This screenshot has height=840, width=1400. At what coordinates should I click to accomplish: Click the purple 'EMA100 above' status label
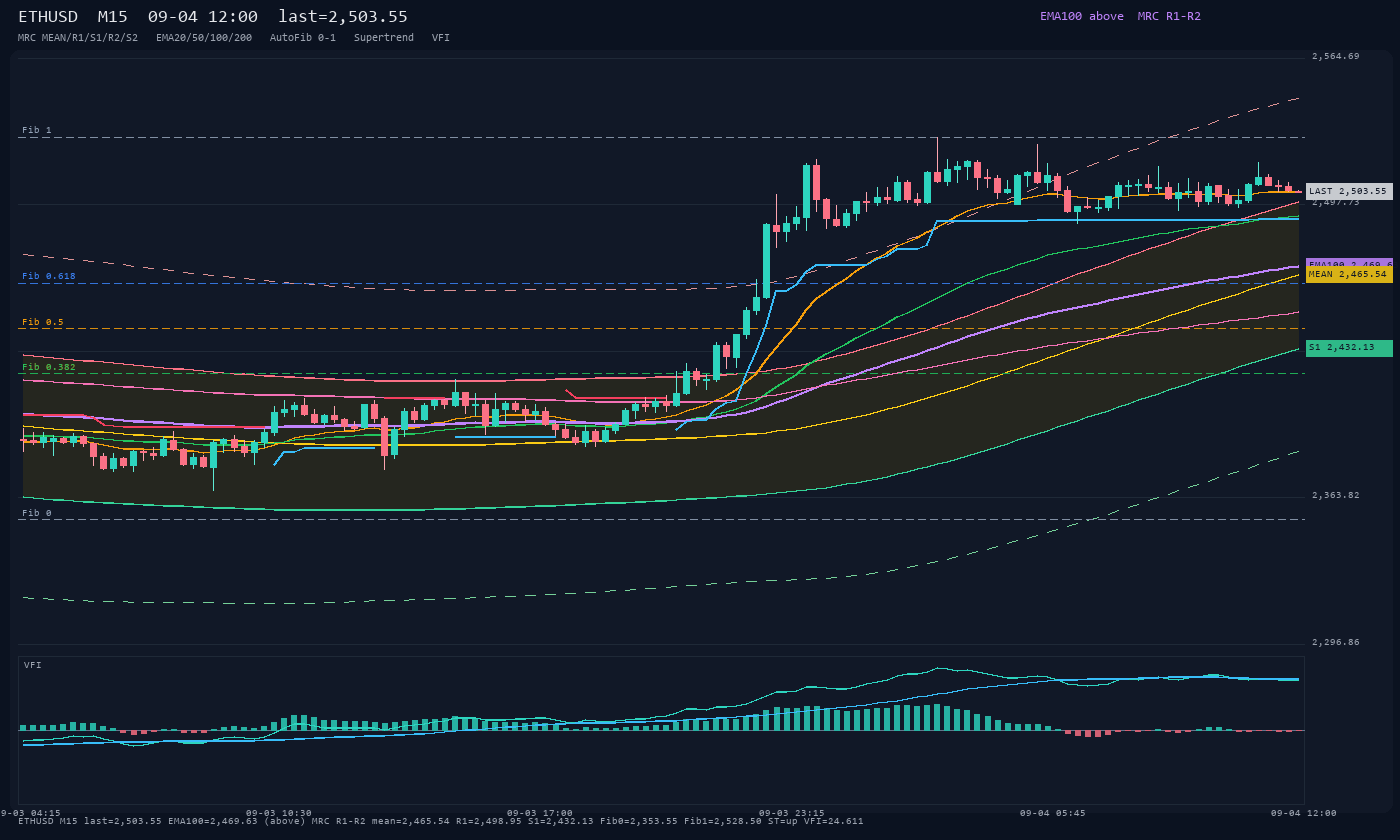coord(1081,16)
